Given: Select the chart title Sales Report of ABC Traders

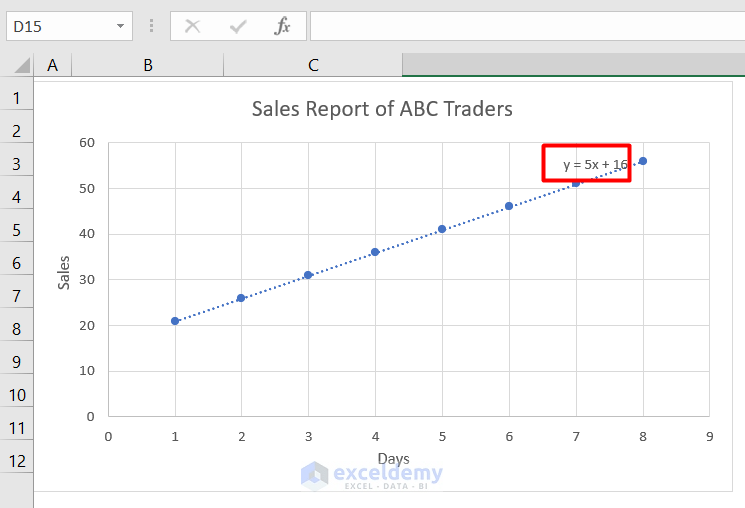Looking at the screenshot, I should (x=382, y=109).
